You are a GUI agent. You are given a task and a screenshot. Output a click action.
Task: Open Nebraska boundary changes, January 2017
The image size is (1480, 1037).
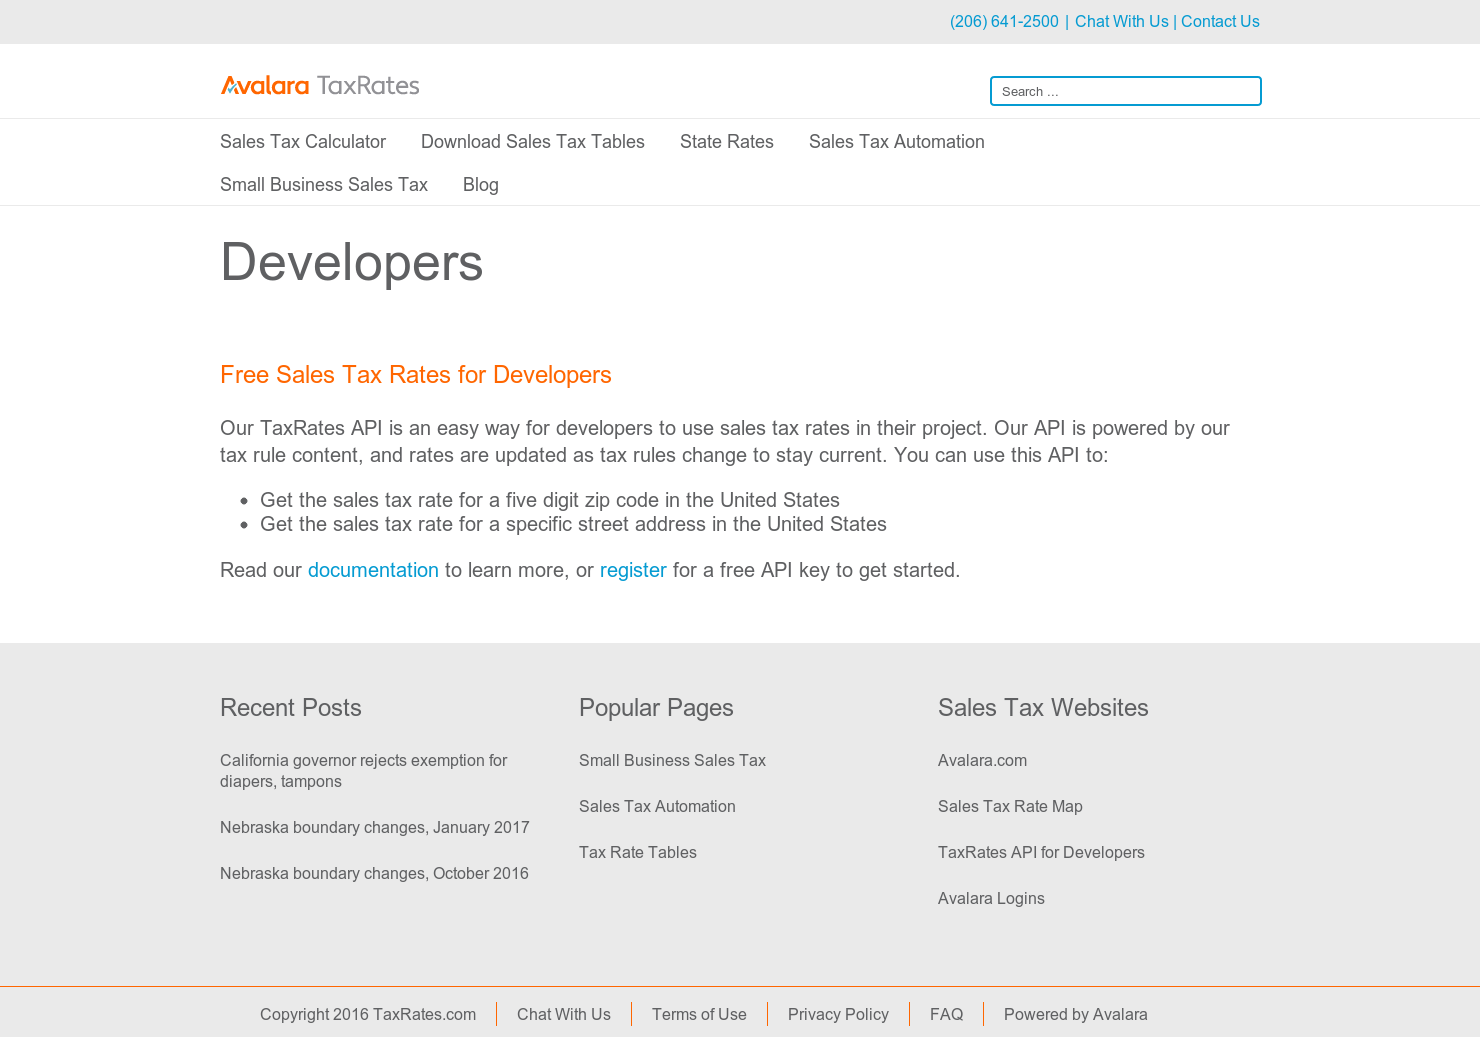click(x=374, y=827)
